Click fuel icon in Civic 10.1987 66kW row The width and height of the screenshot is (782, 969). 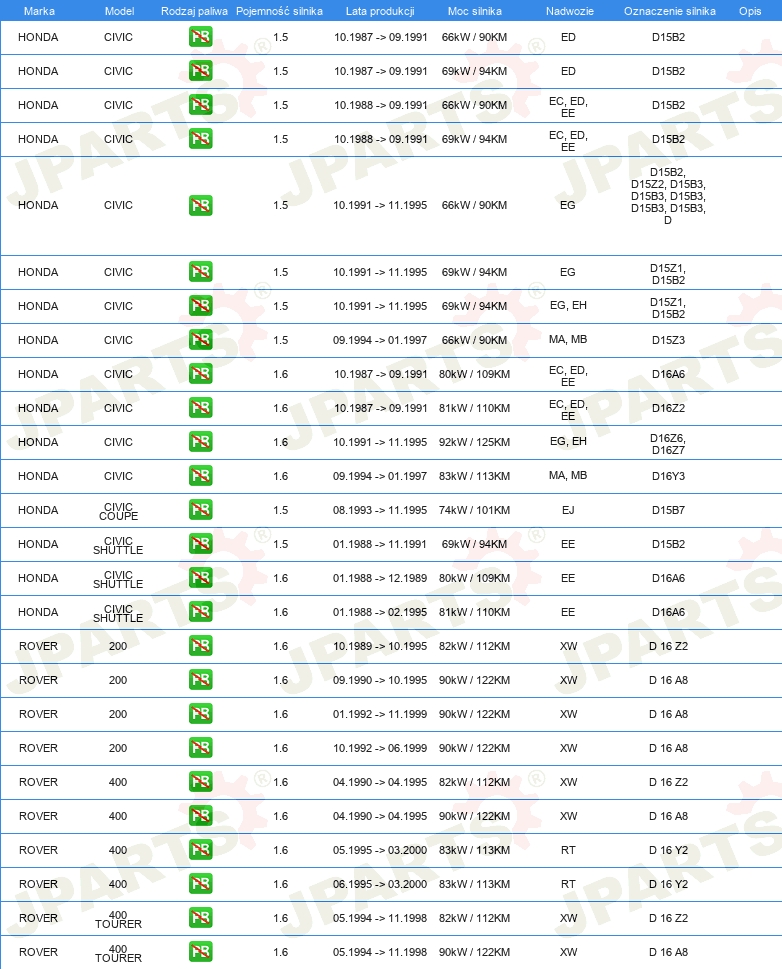tap(200, 37)
